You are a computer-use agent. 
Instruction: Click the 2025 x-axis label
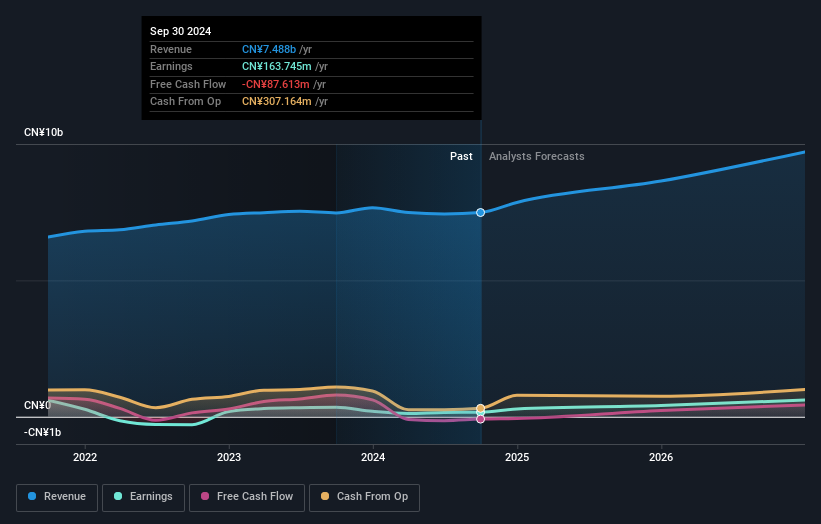(x=517, y=457)
